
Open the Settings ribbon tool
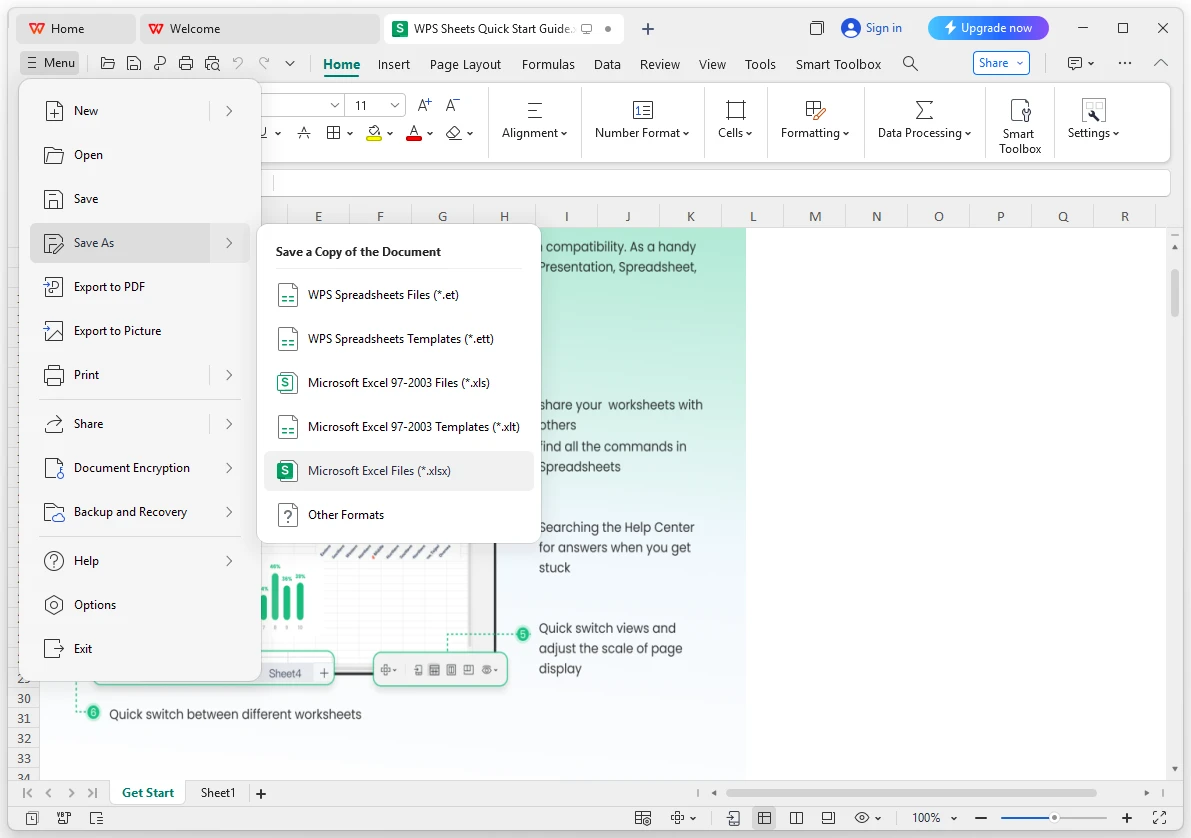point(1093,121)
